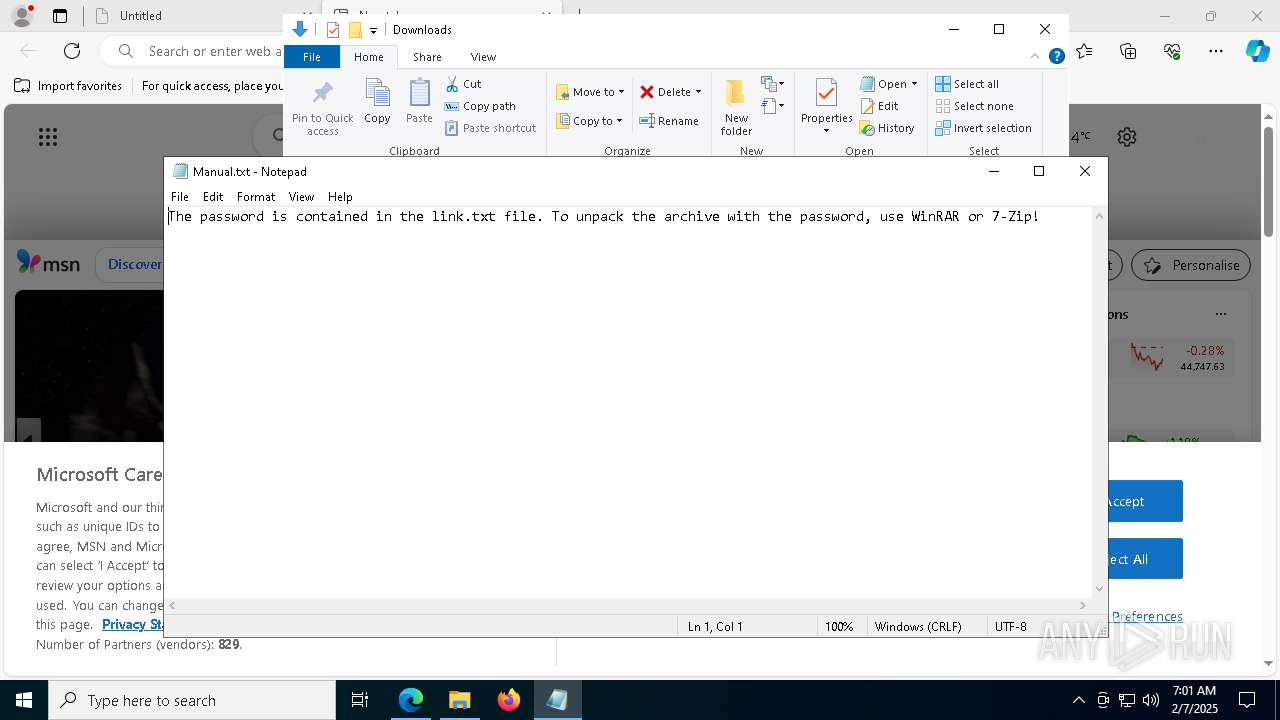
Task: Open the Notepad Format menu
Action: (x=256, y=197)
